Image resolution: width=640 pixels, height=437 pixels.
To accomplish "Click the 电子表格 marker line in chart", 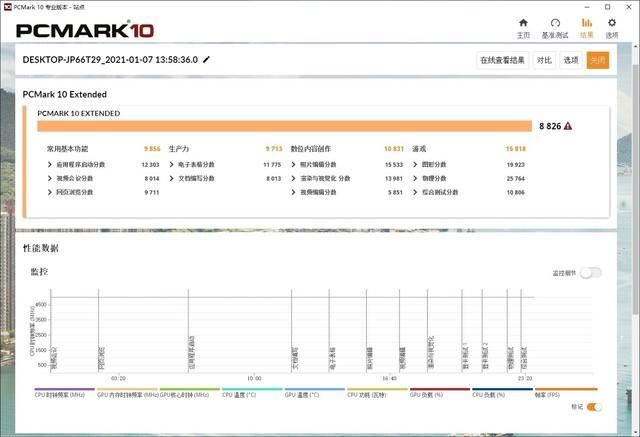I will pos(329,331).
